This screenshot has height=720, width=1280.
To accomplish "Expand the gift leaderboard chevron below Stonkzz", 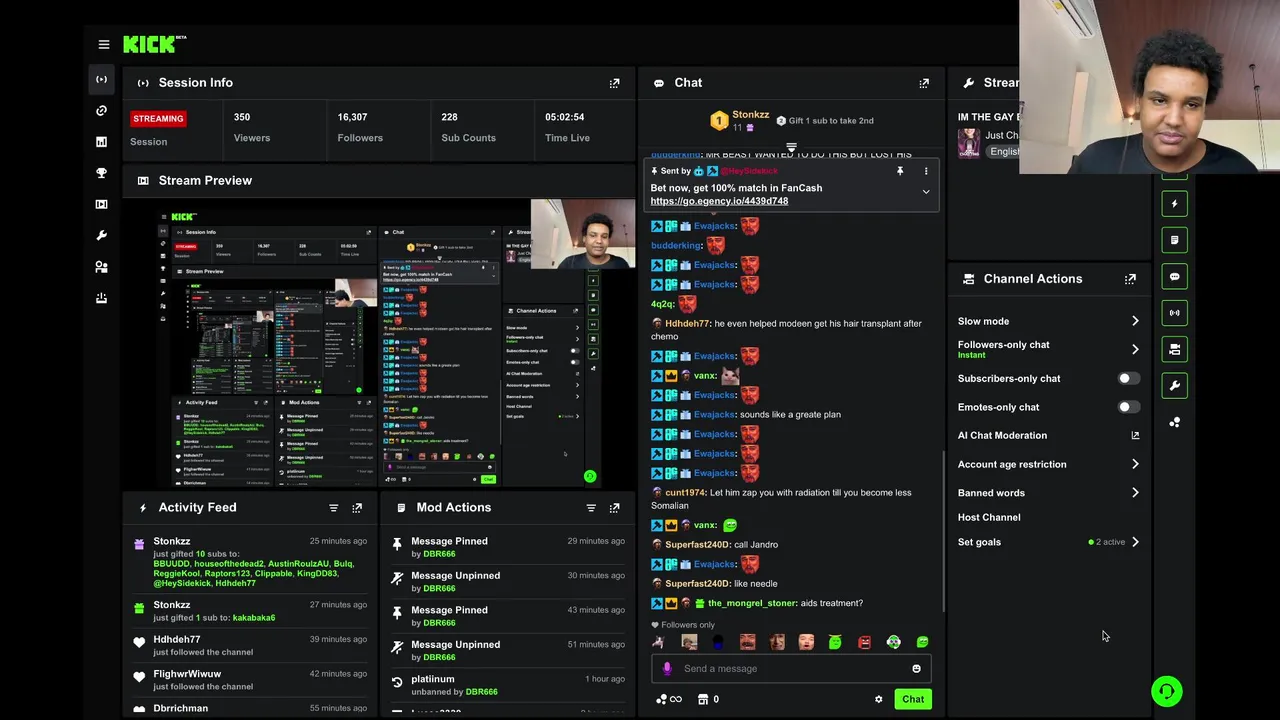I will tap(791, 147).
